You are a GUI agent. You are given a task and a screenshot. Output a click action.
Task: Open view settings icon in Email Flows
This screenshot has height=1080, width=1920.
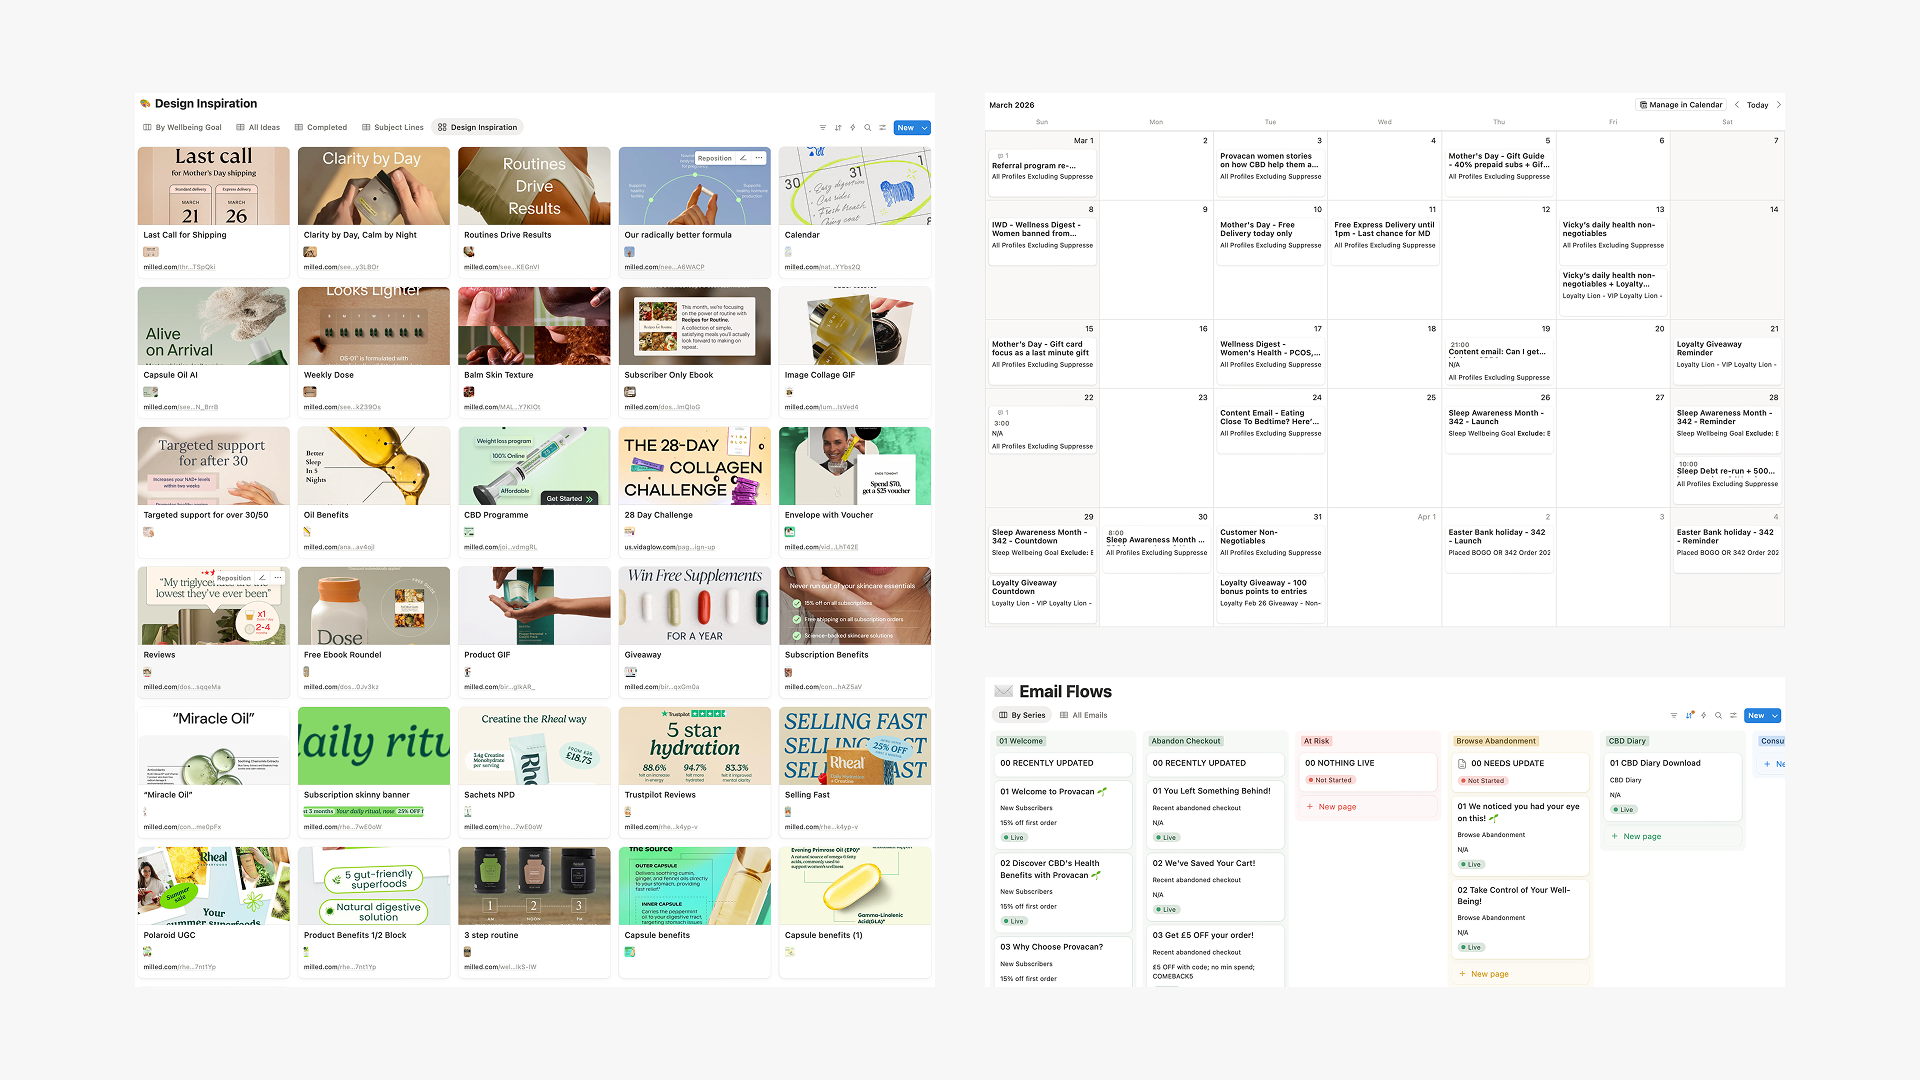point(1733,716)
